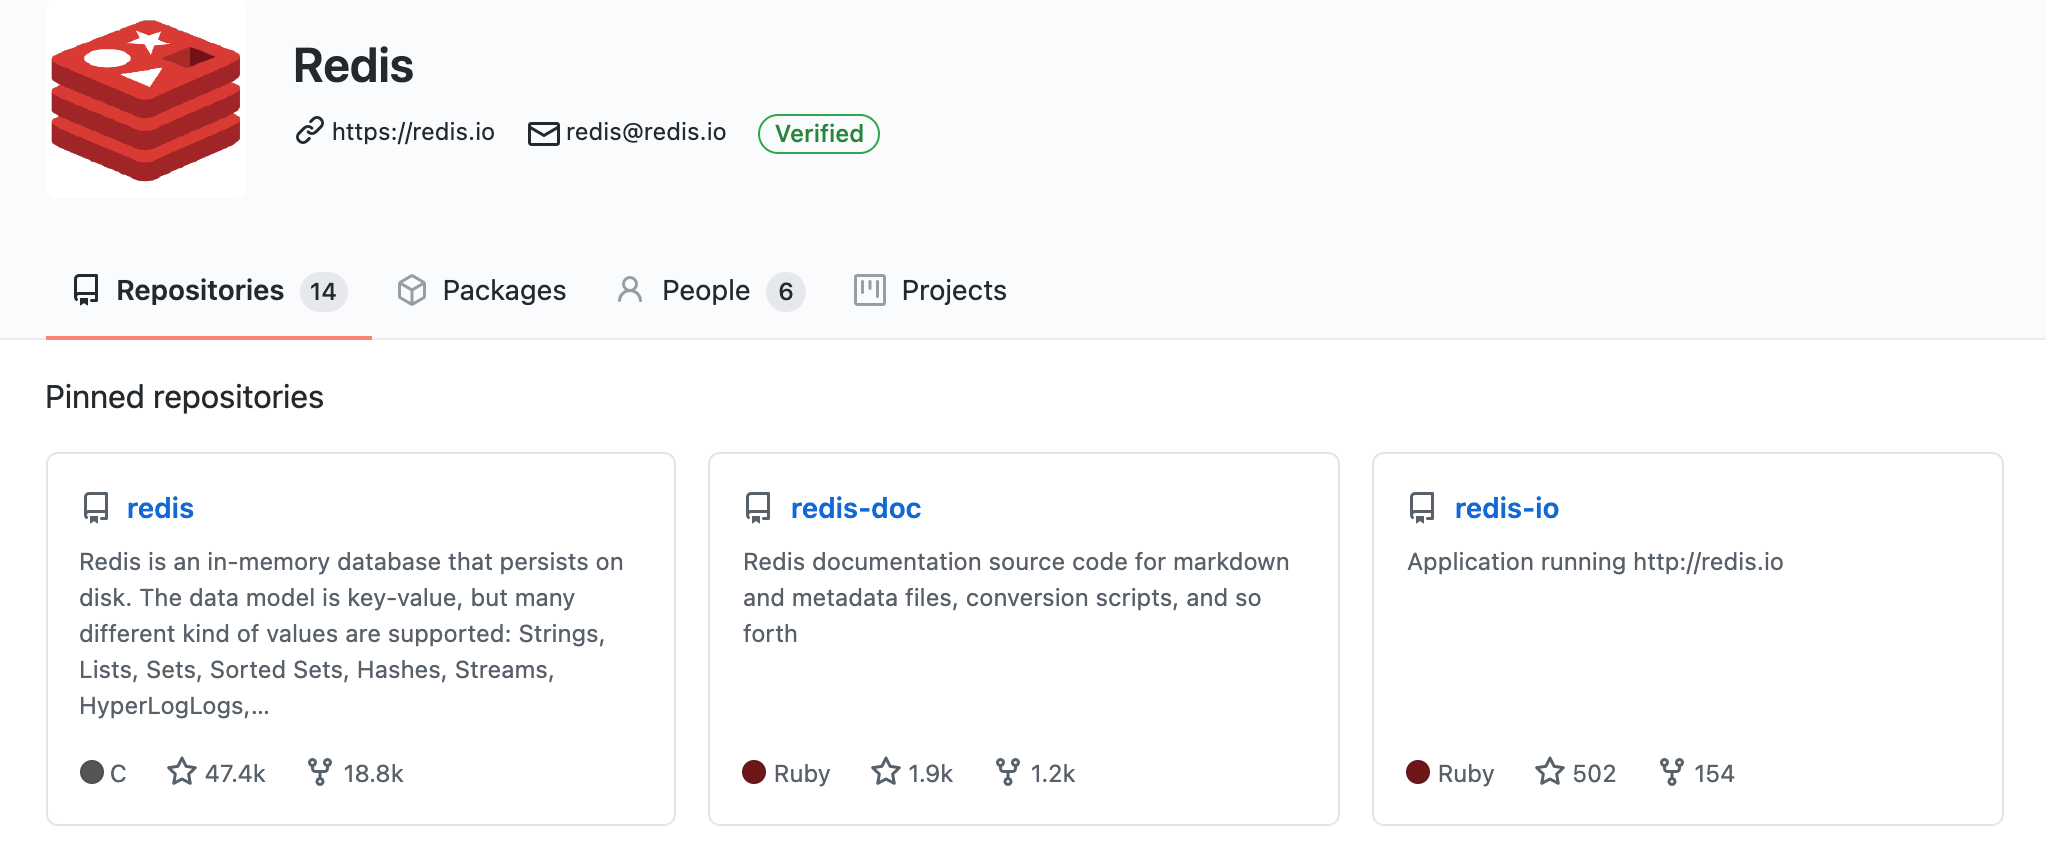Image resolution: width=2046 pixels, height=852 pixels.
Task: Click the People person icon
Action: tap(630, 290)
